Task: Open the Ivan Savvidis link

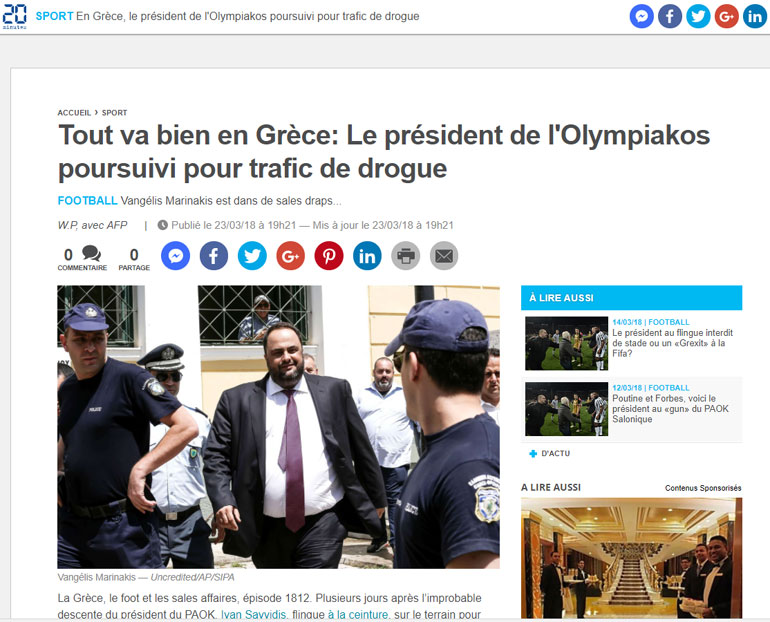Action: point(253,615)
